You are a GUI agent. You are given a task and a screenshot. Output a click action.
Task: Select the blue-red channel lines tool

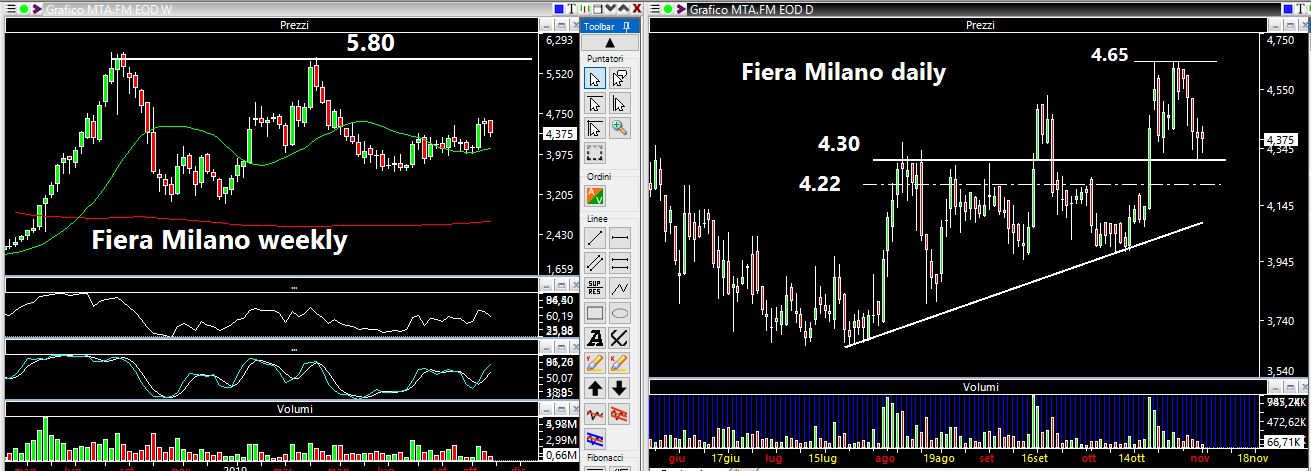coord(594,437)
